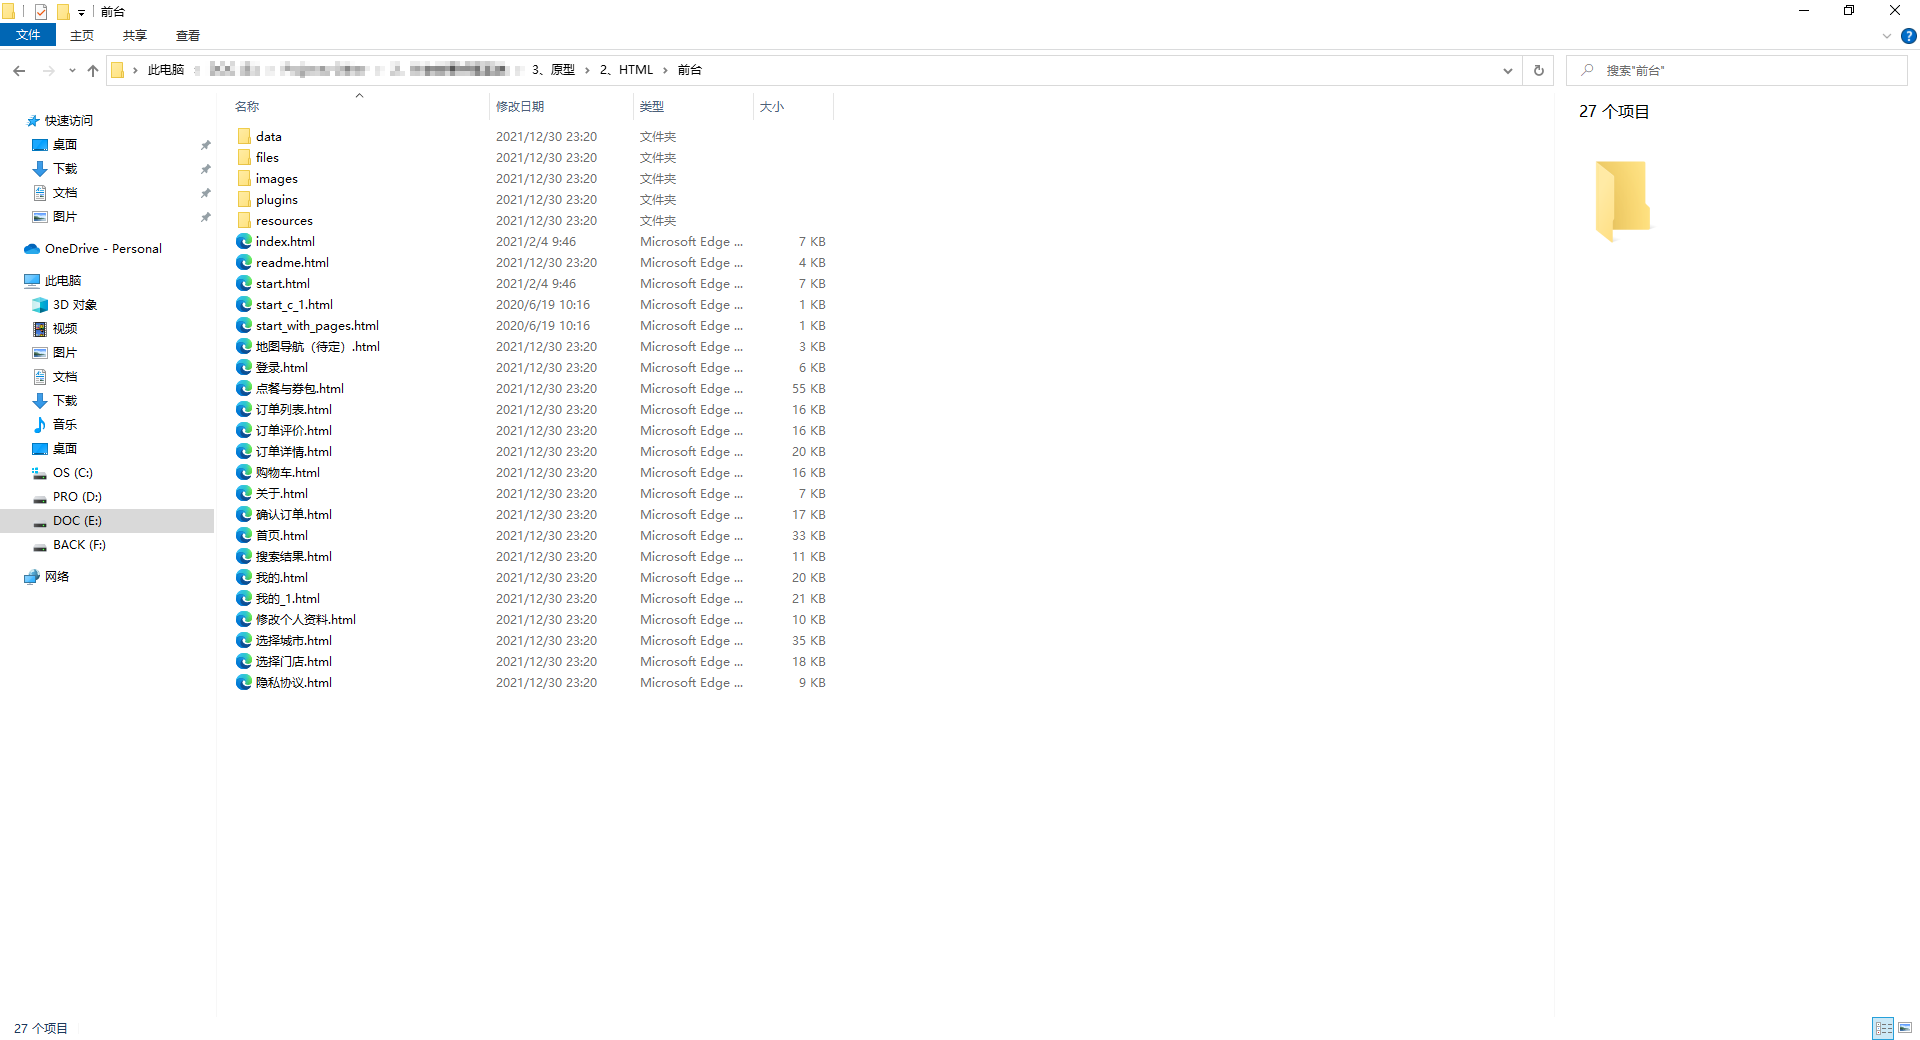Open 下载 under quick access

(65, 169)
